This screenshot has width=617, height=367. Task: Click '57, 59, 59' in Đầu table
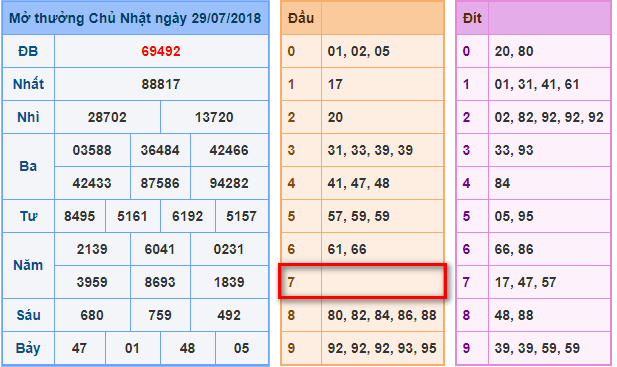pyautogui.click(x=359, y=216)
